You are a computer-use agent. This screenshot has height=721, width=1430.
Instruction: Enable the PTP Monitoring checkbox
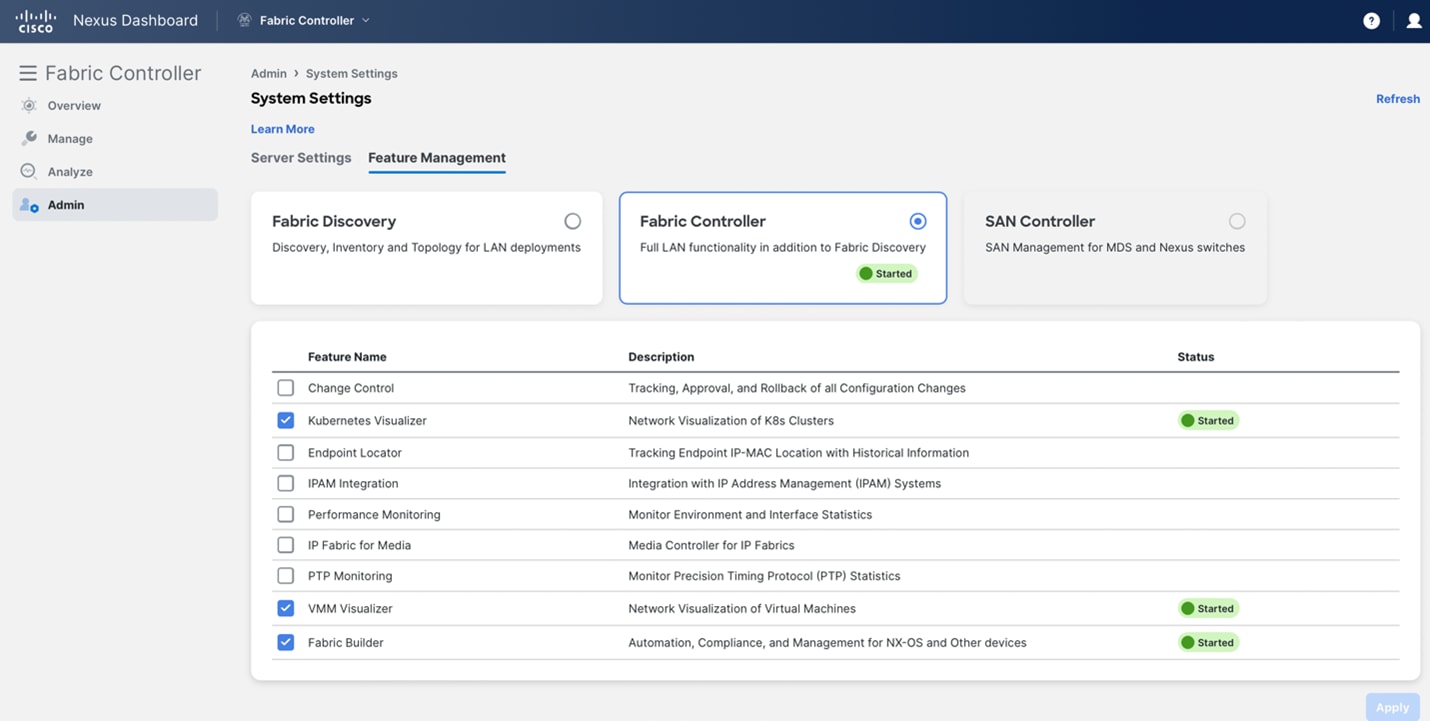click(286, 576)
